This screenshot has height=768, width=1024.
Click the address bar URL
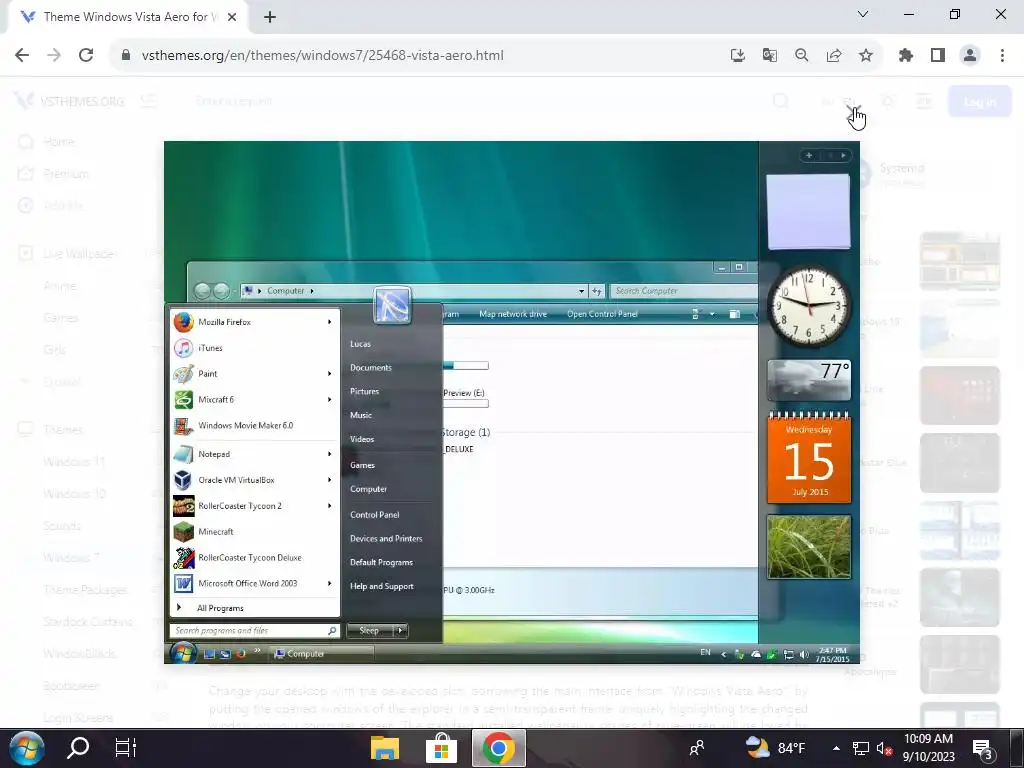323,56
